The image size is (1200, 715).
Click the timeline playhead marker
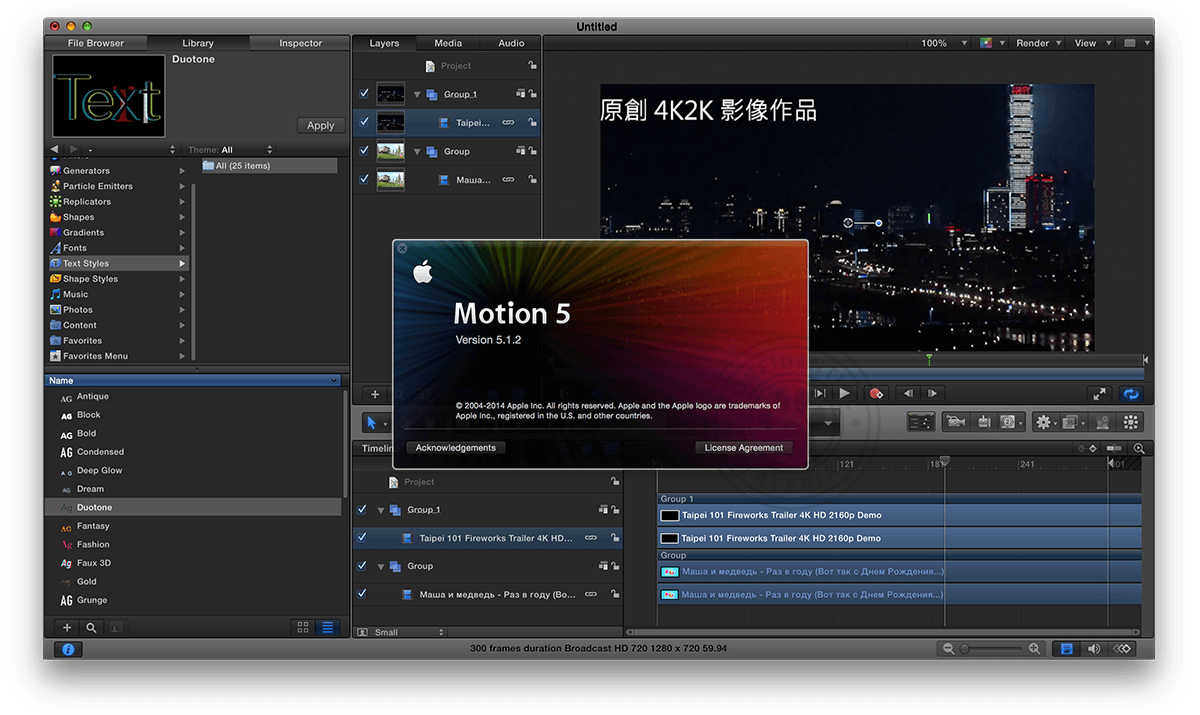pos(943,462)
